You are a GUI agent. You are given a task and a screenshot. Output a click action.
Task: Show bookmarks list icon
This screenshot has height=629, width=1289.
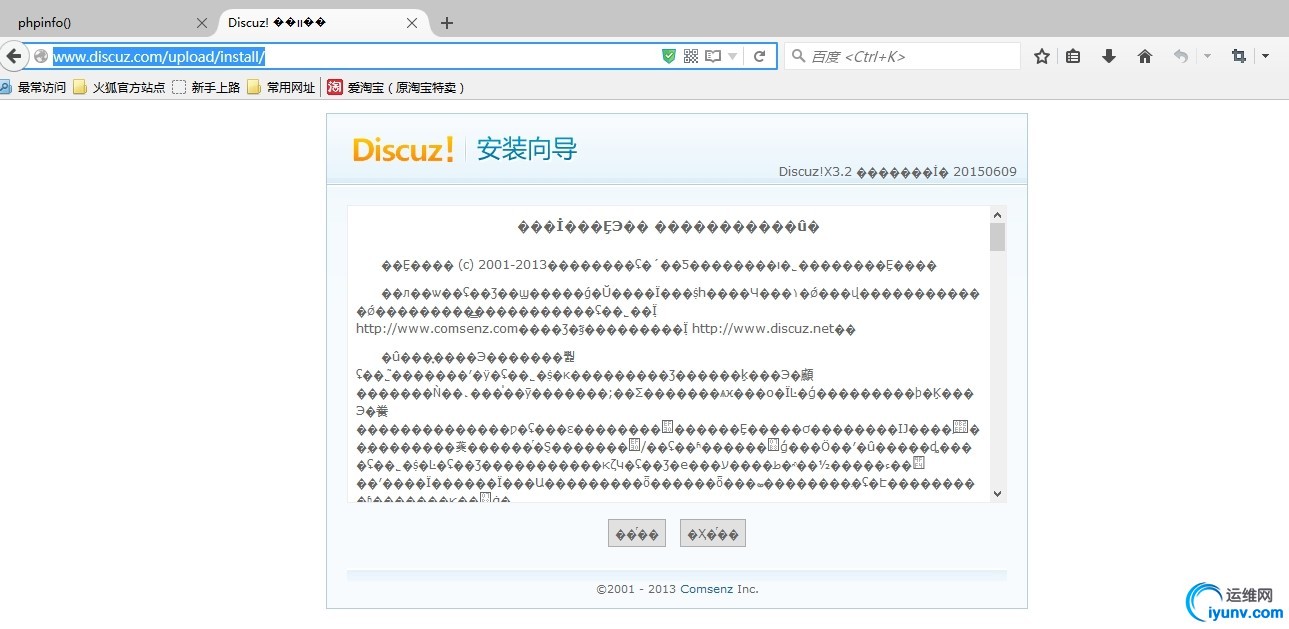[1073, 56]
